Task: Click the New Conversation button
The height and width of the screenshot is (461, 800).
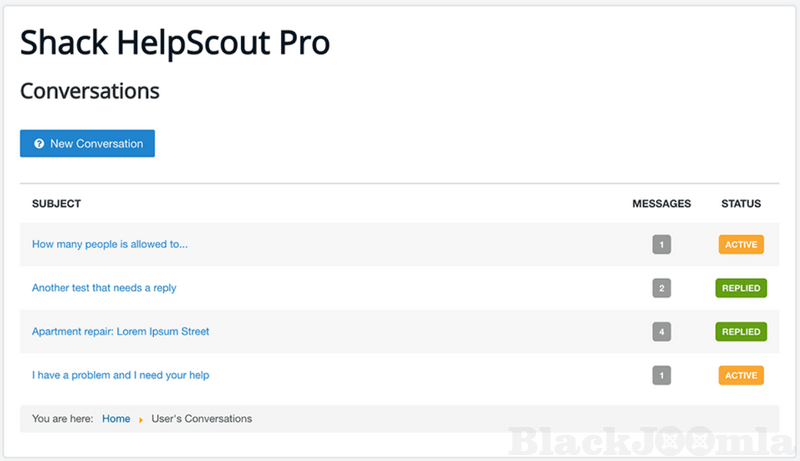Action: coord(87,144)
